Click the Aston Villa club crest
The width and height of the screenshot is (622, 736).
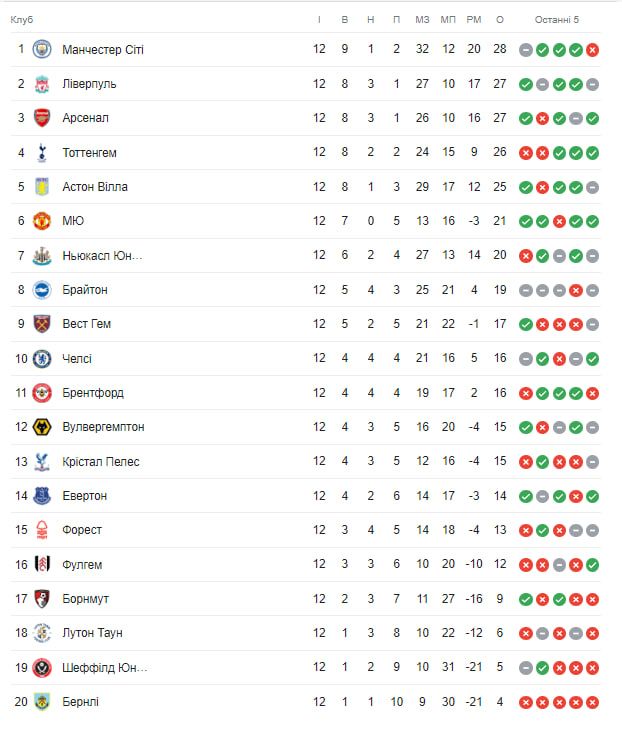coord(42,187)
